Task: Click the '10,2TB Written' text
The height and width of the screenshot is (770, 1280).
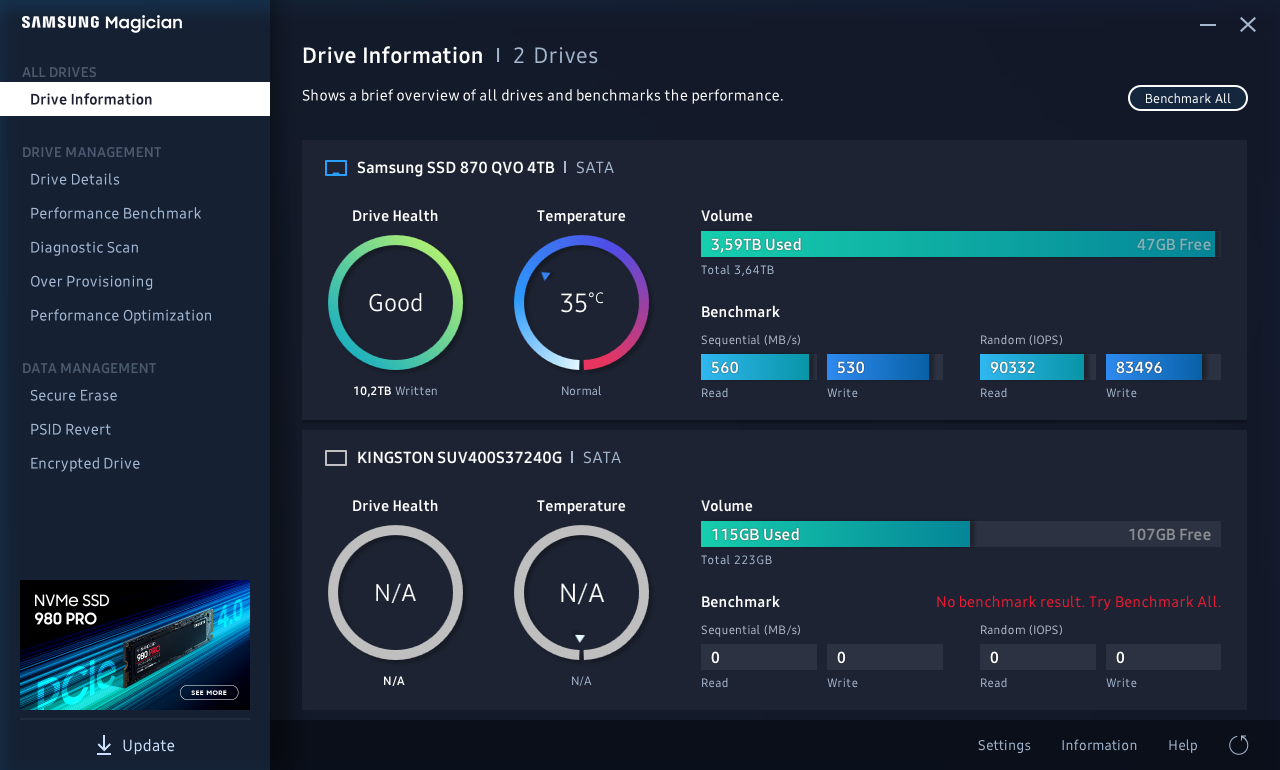Action: [x=395, y=391]
